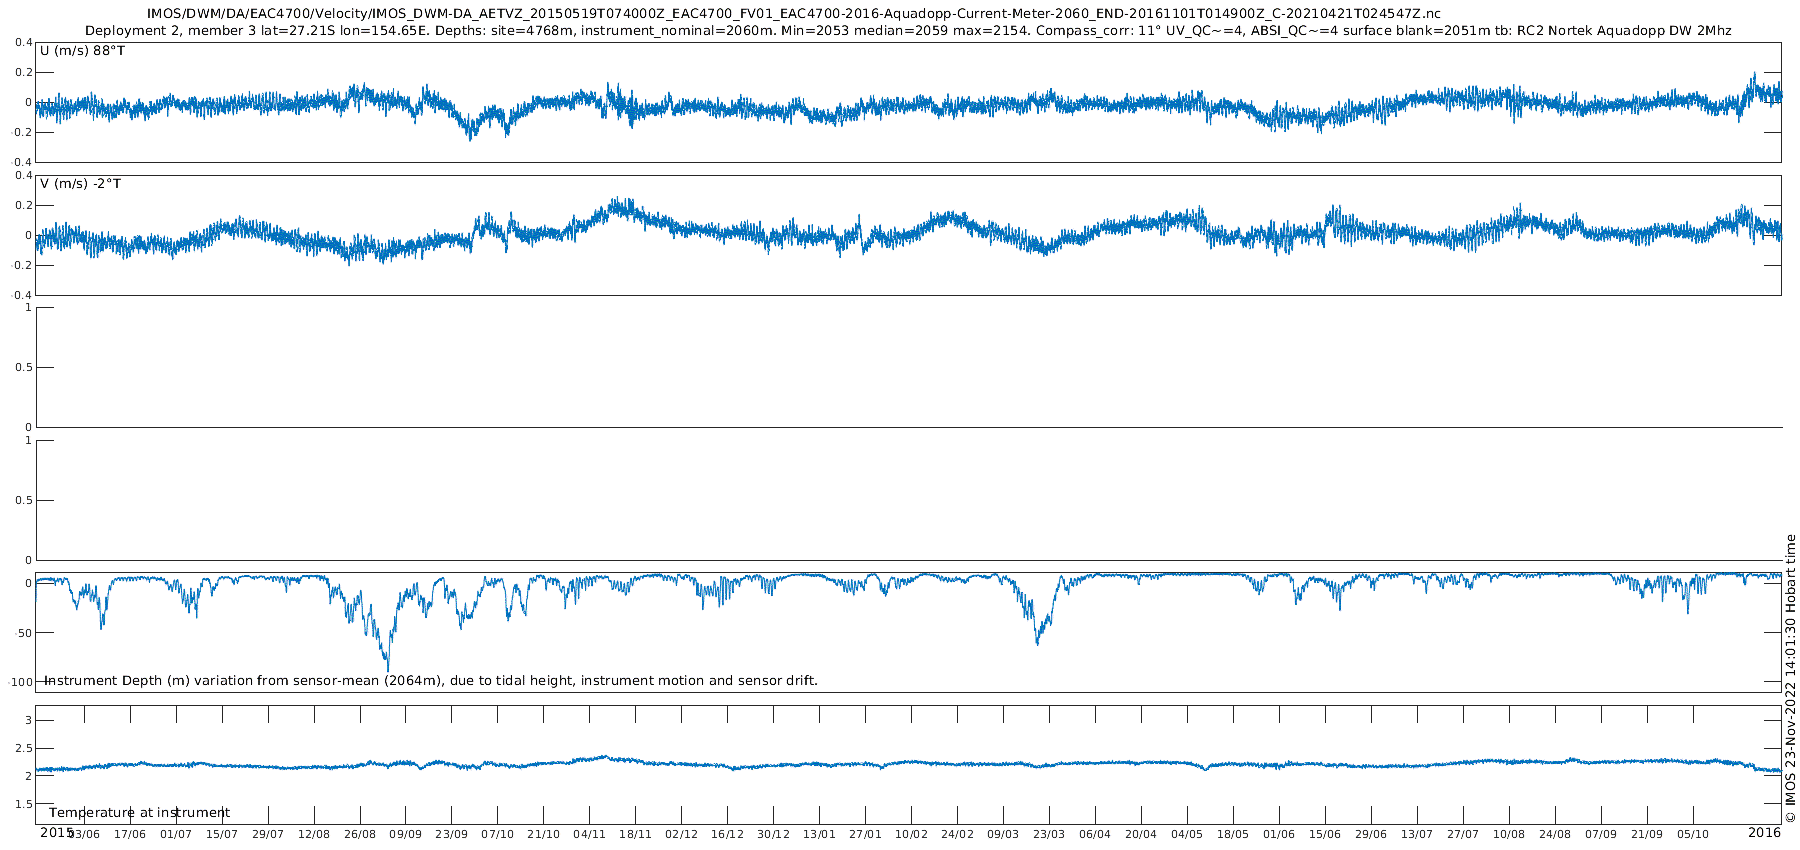Click the '30/12' date tick label

click(774, 834)
